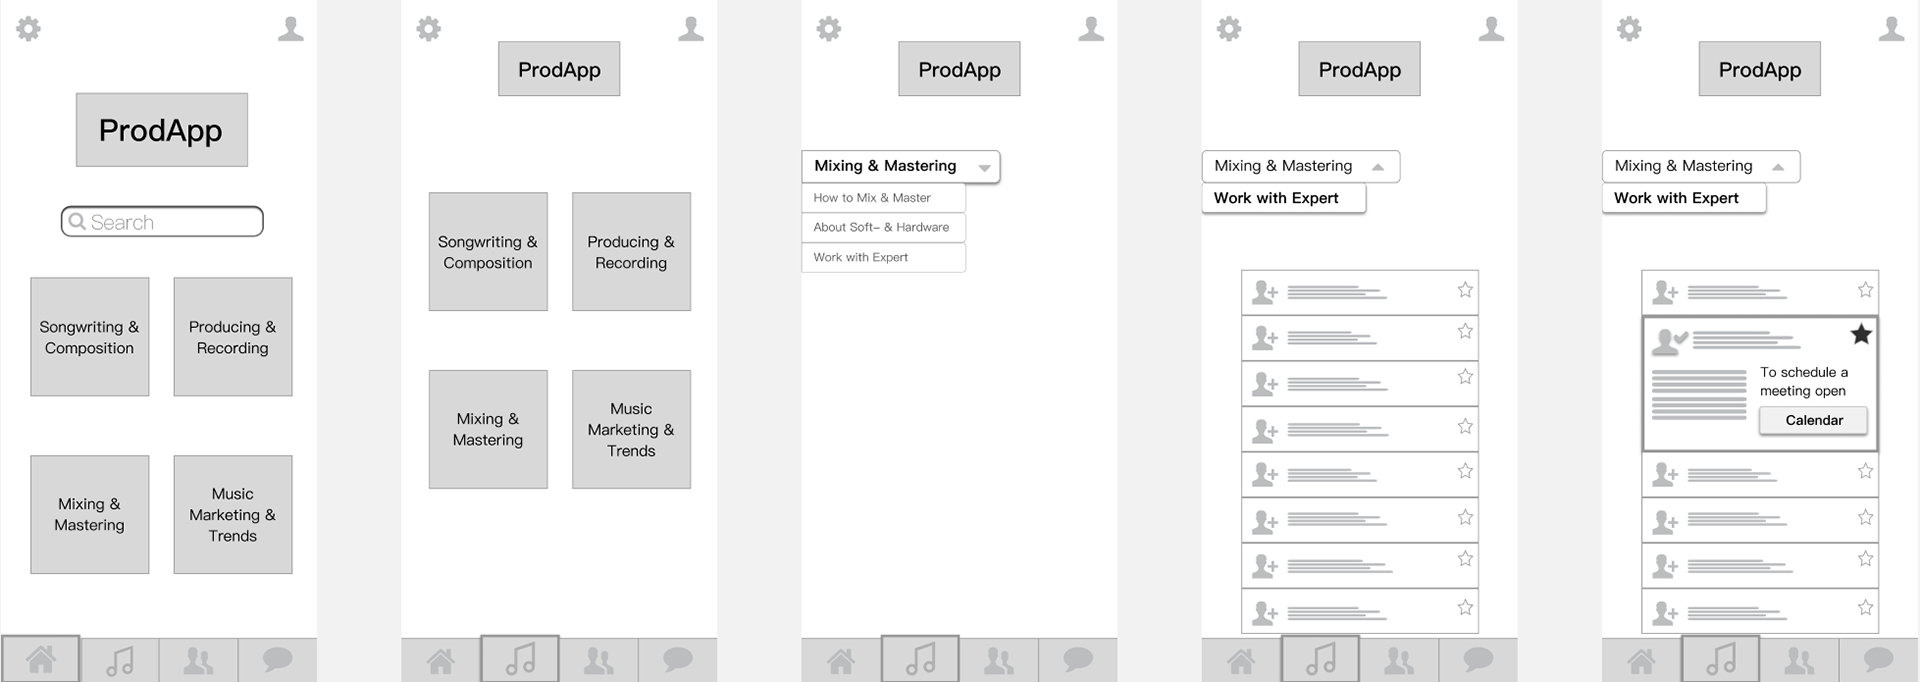Click the gear icon on the Calendar card screen
The height and width of the screenshot is (682, 1920).
point(1629,29)
